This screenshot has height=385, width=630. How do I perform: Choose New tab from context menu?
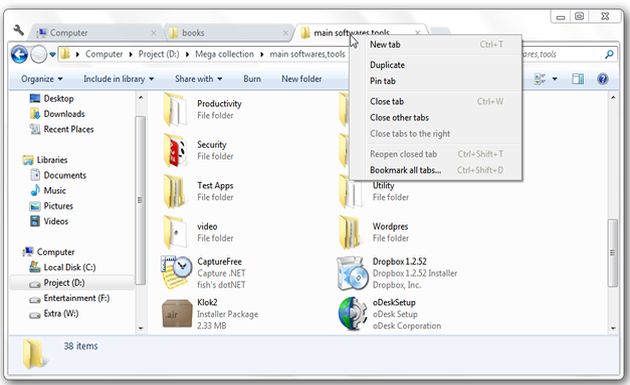436,45
